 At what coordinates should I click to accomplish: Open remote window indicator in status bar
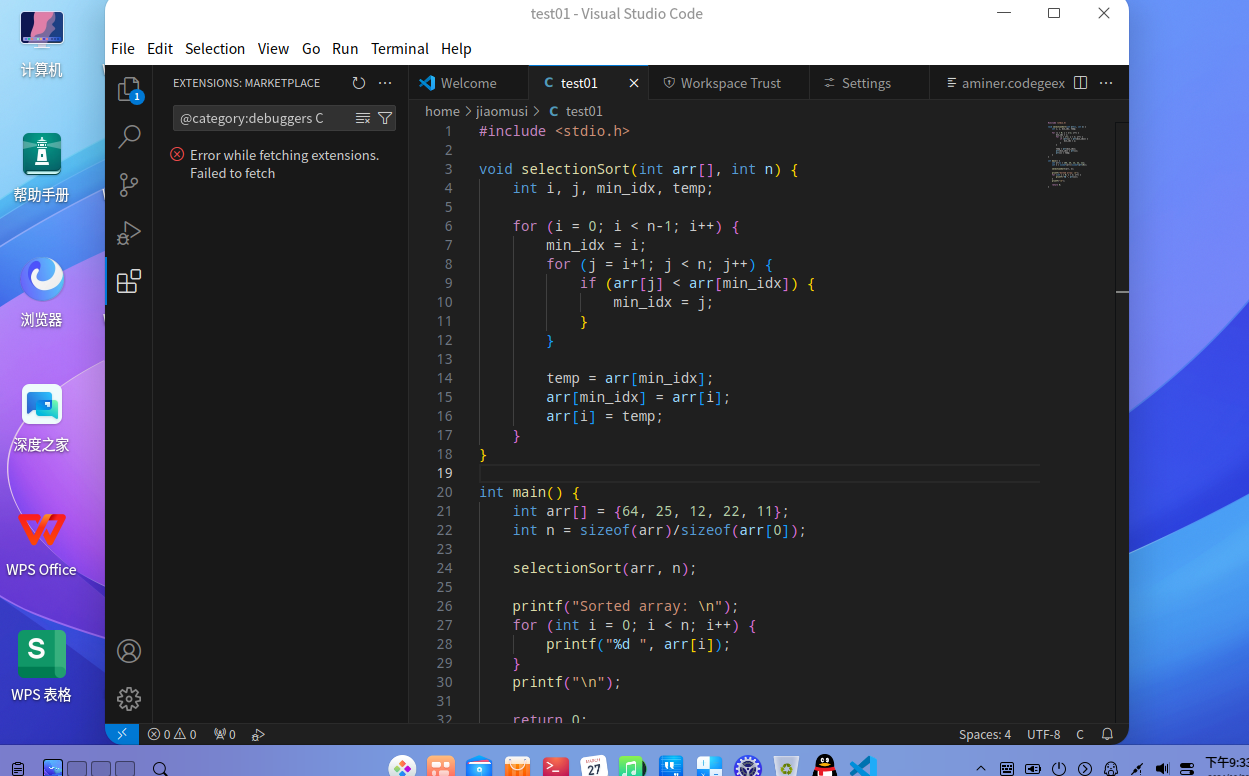(x=122, y=734)
